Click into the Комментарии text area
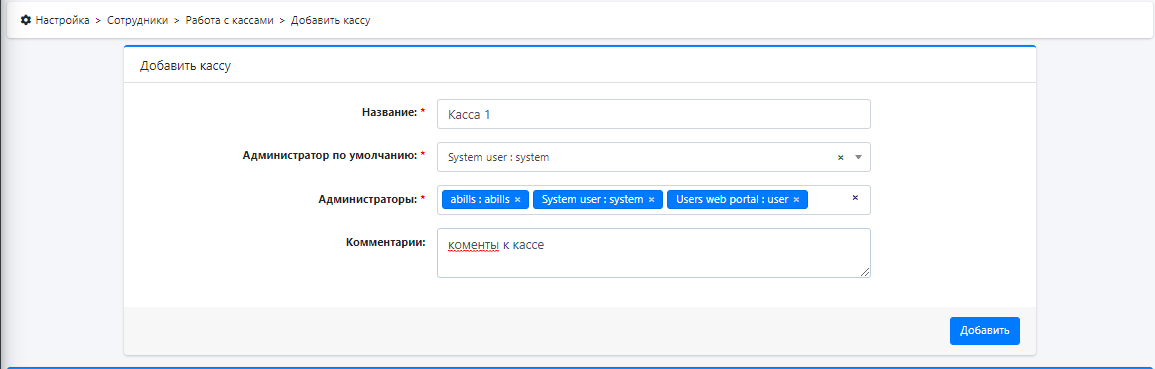Screen dimensions: 1155x369 coord(653,253)
